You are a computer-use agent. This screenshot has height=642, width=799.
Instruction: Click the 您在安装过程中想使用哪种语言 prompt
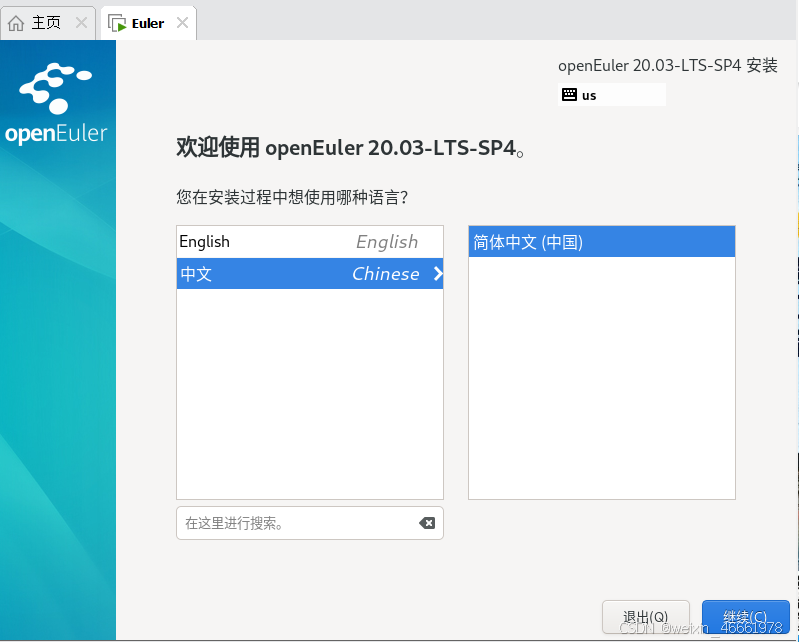tap(292, 197)
